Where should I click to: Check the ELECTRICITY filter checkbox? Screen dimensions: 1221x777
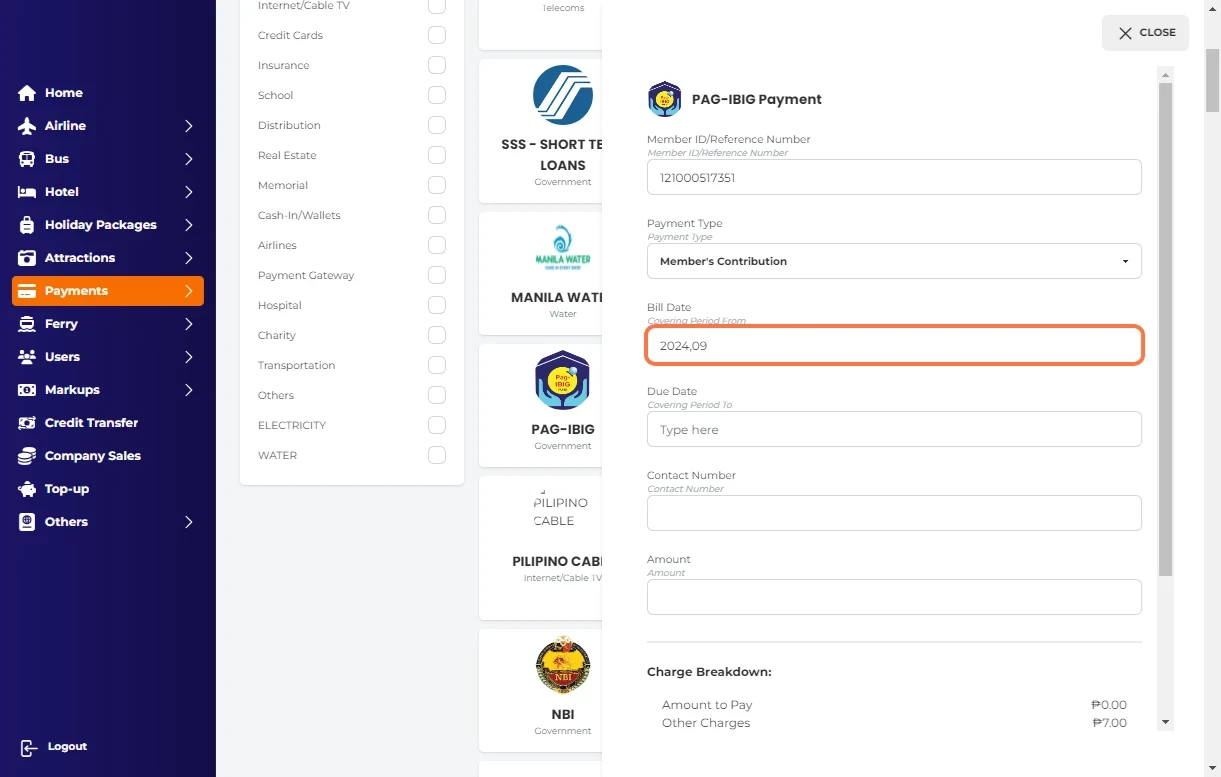[437, 425]
